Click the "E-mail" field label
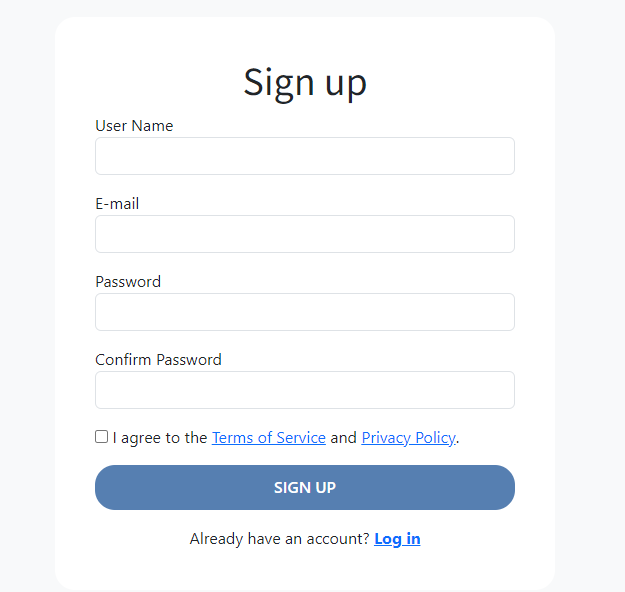625x592 pixels. click(117, 204)
